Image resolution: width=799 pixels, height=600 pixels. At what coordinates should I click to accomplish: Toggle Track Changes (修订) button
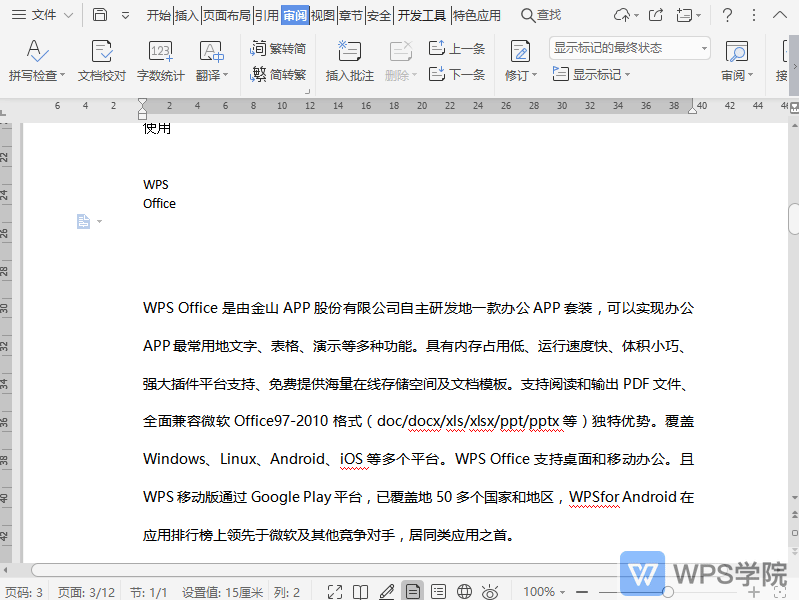coord(520,52)
